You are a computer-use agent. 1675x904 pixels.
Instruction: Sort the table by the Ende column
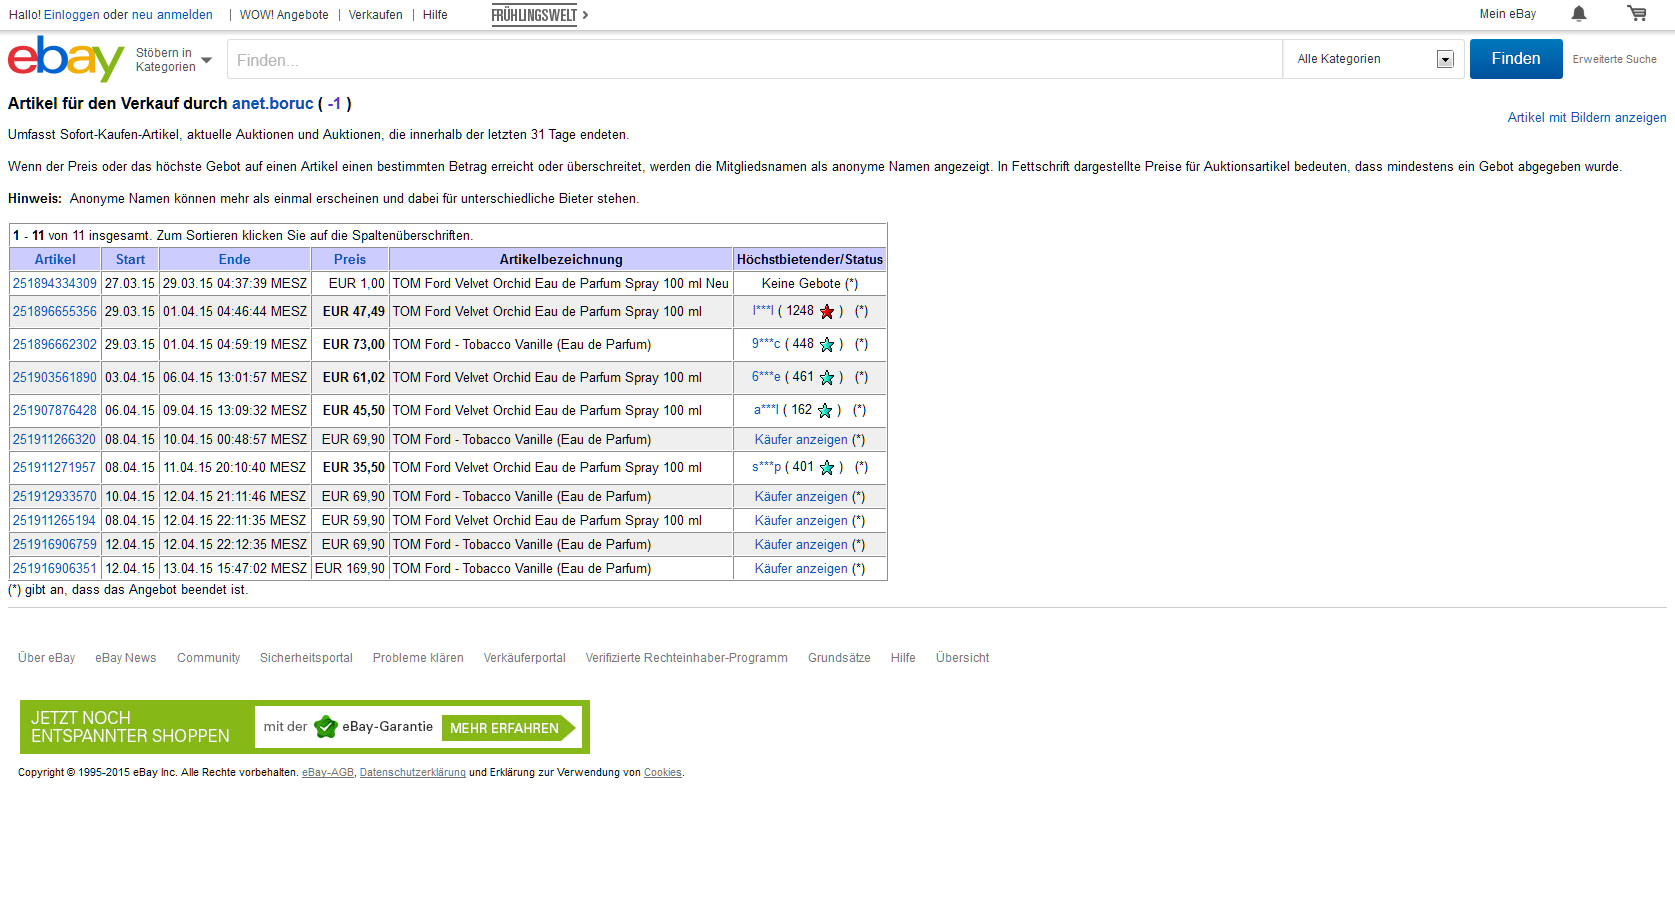[x=235, y=259]
